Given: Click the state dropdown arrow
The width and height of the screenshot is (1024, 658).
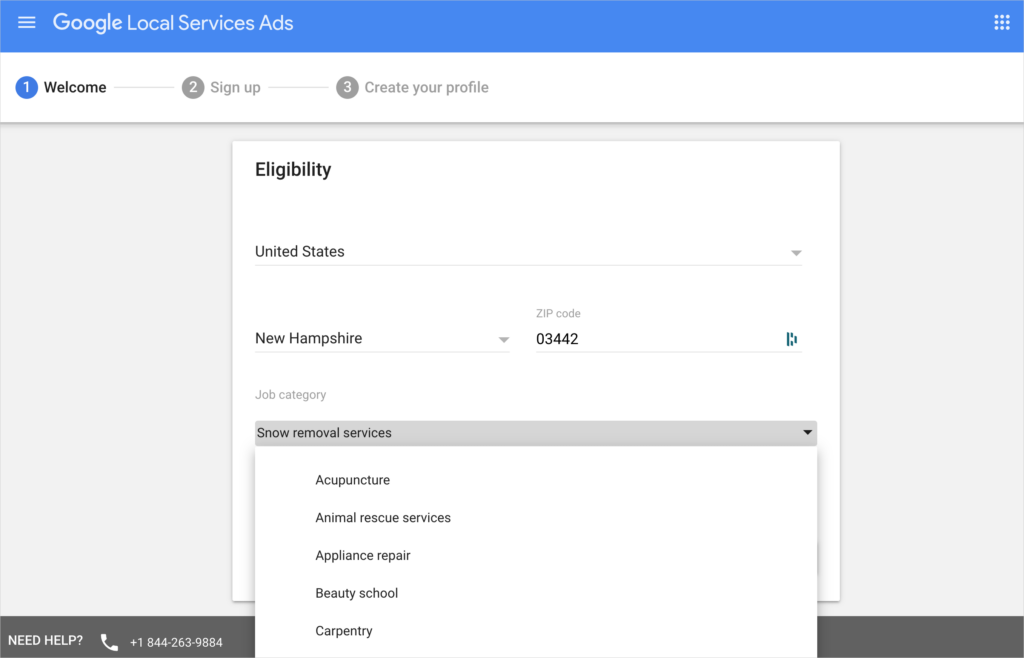Looking at the screenshot, I should [504, 340].
